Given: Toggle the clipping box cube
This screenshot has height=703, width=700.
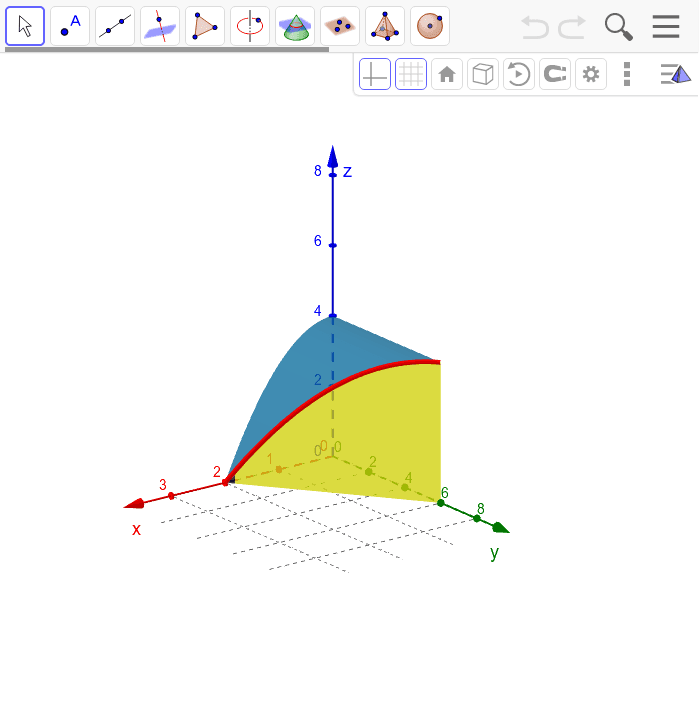Looking at the screenshot, I should [x=483, y=74].
